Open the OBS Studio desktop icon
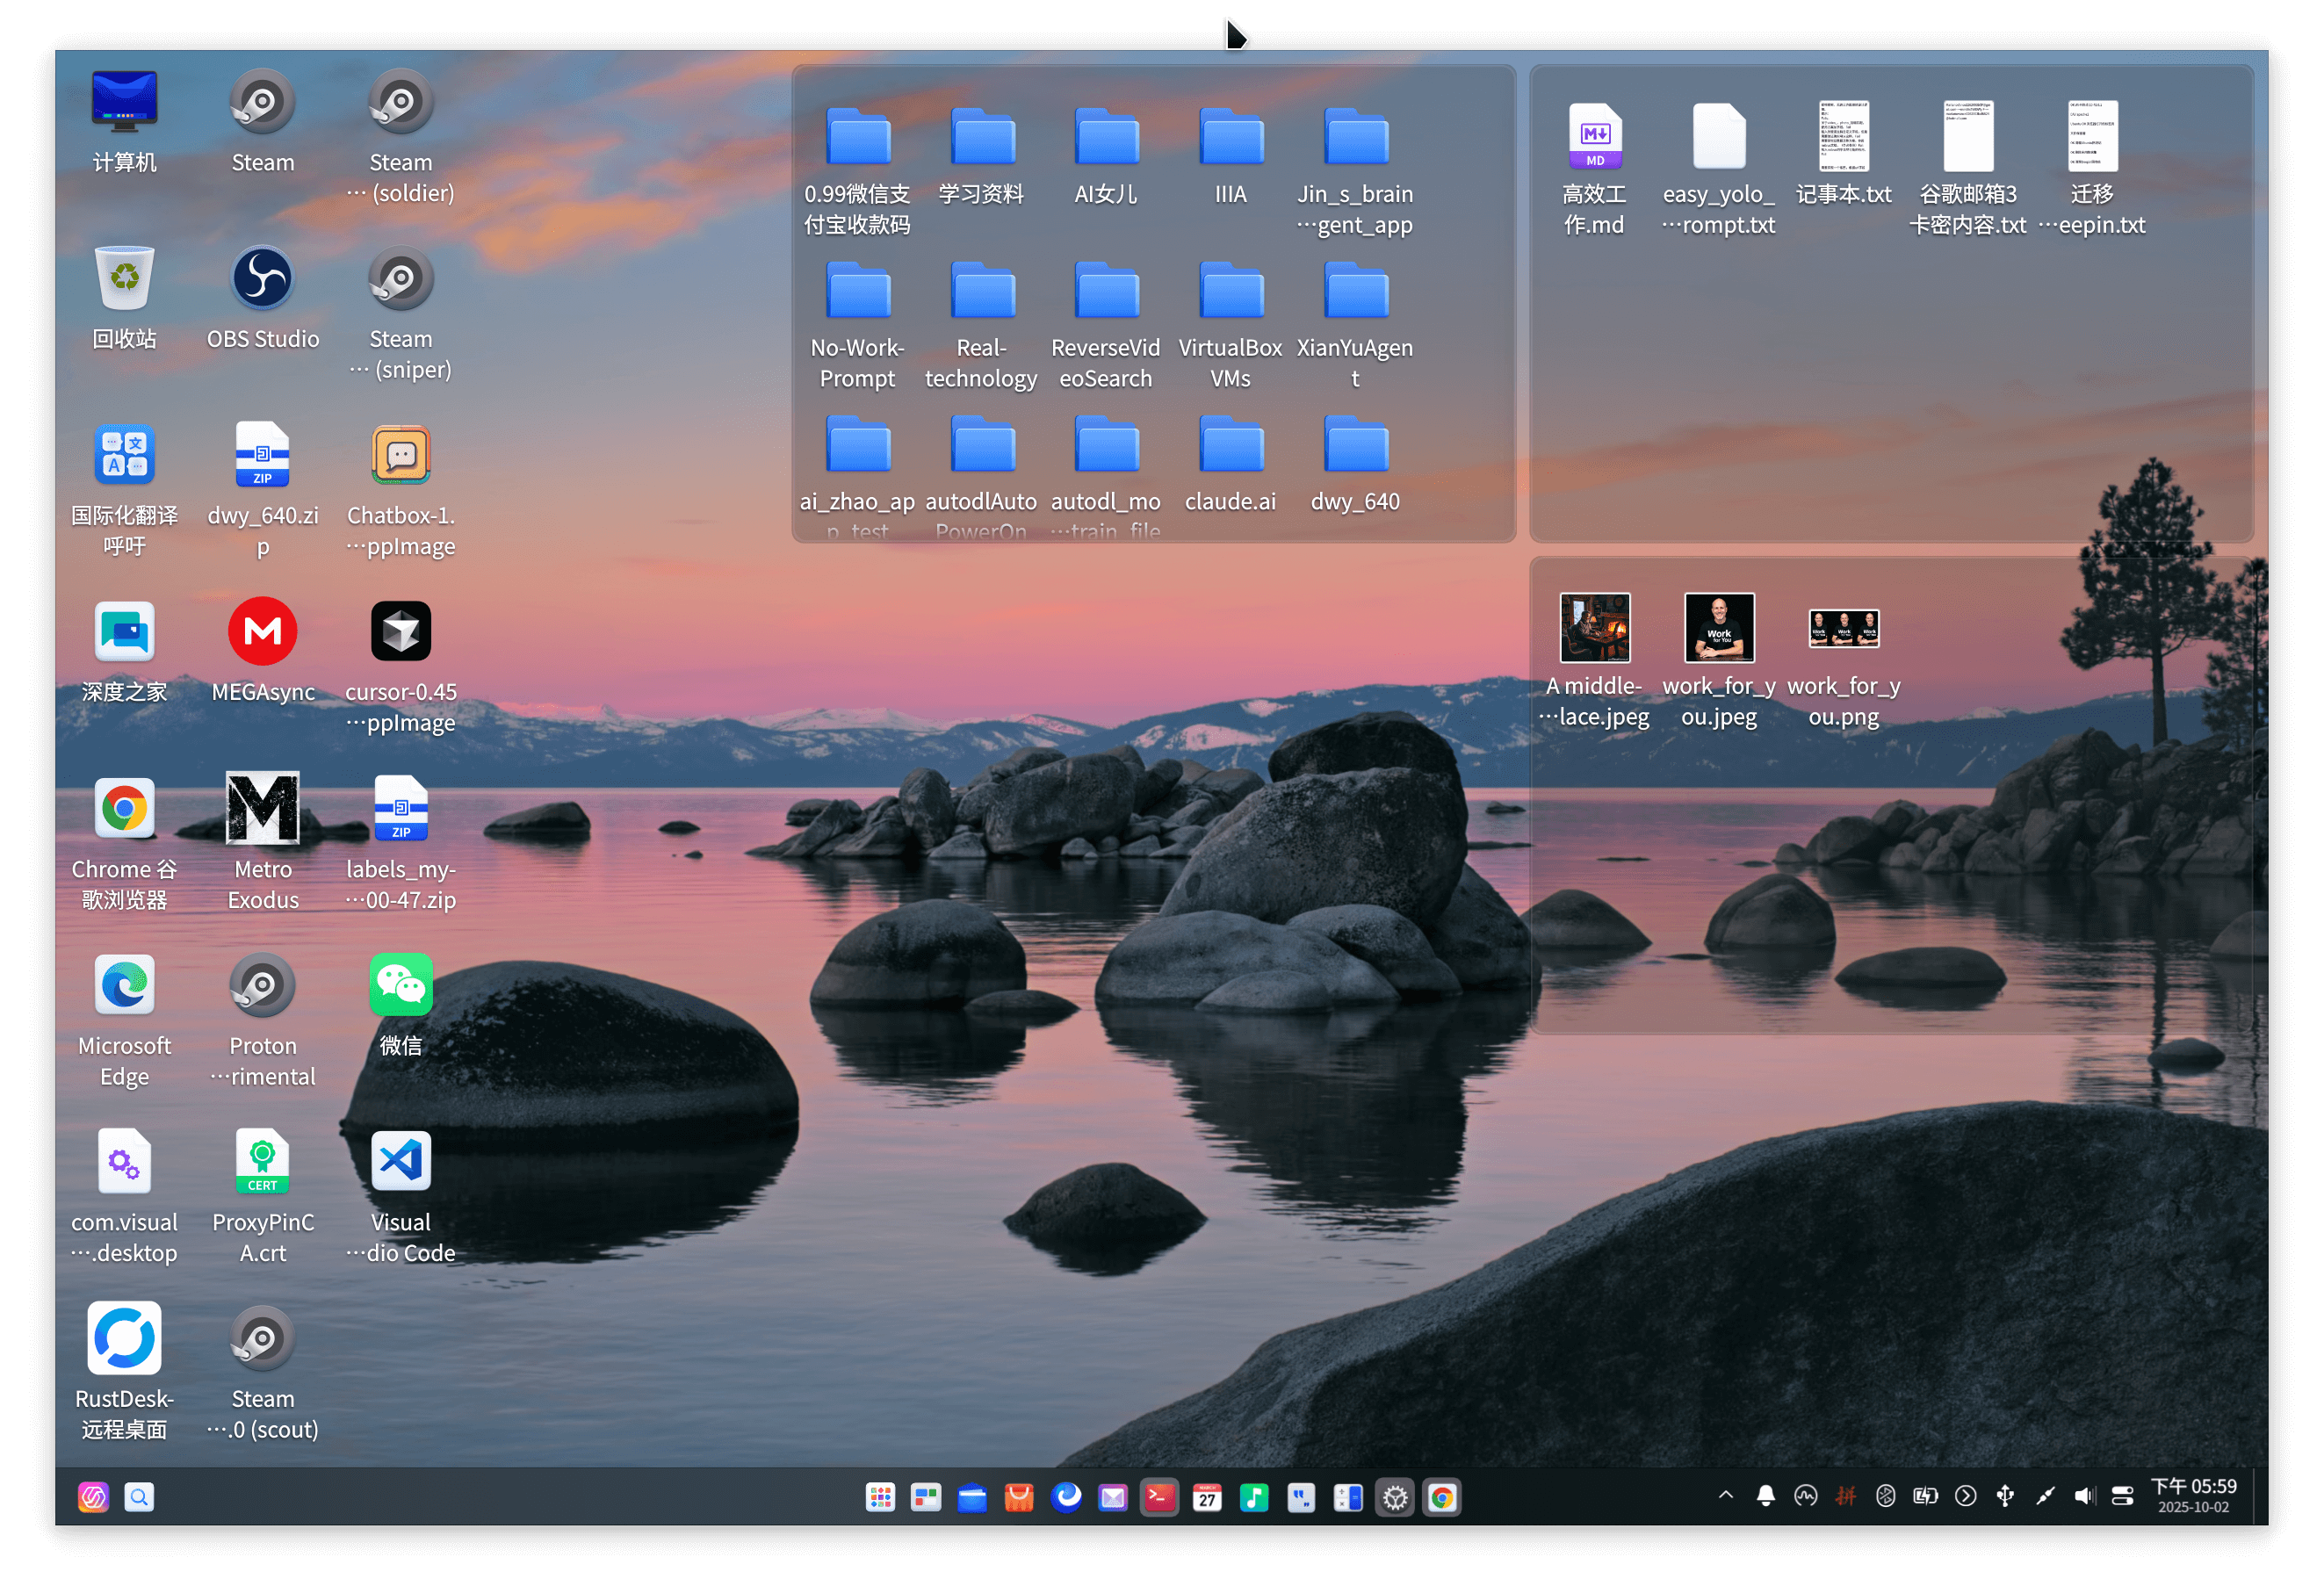Image resolution: width=2324 pixels, height=1586 pixels. (x=262, y=279)
